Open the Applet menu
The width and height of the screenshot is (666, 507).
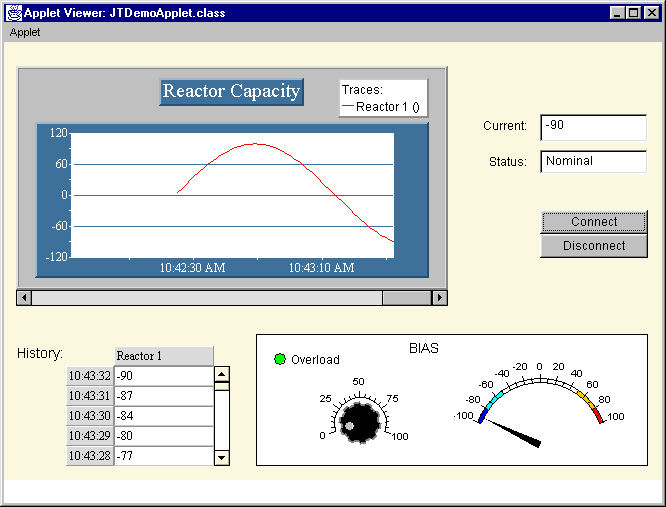click(x=25, y=32)
